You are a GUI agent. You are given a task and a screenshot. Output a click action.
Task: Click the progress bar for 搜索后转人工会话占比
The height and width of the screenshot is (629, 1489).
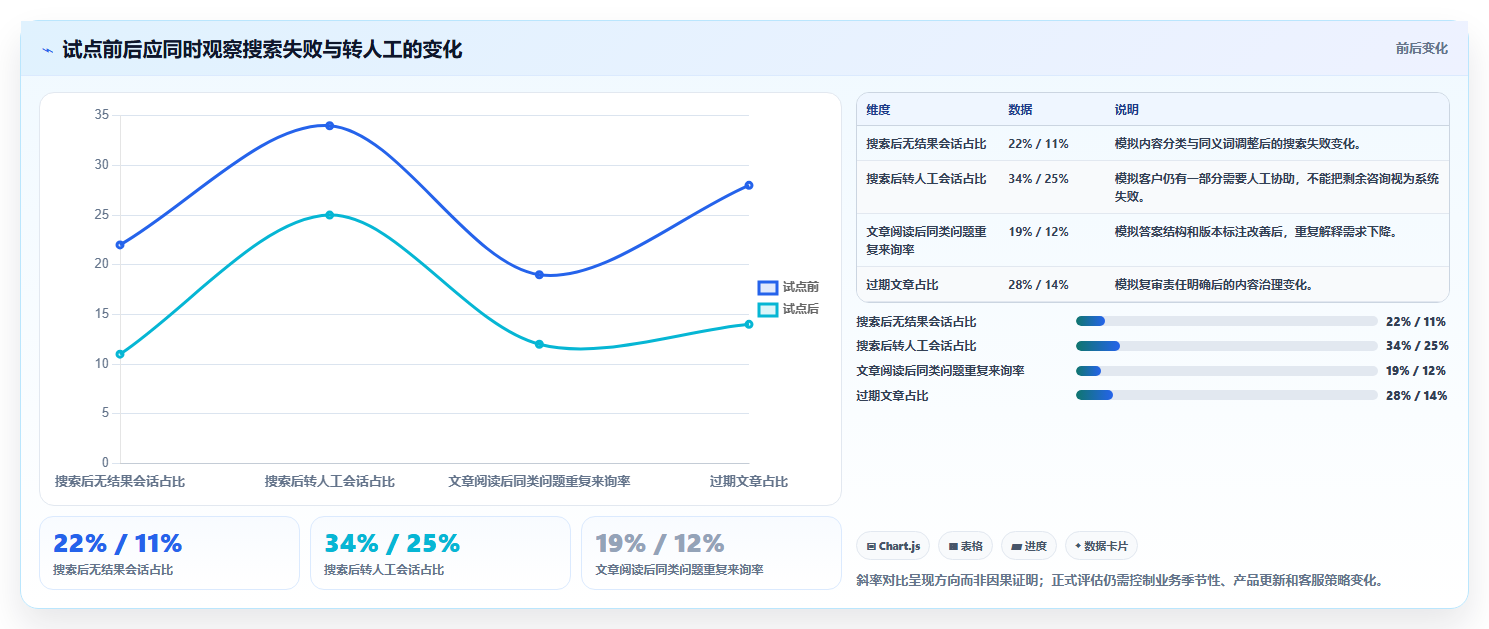(1226, 346)
